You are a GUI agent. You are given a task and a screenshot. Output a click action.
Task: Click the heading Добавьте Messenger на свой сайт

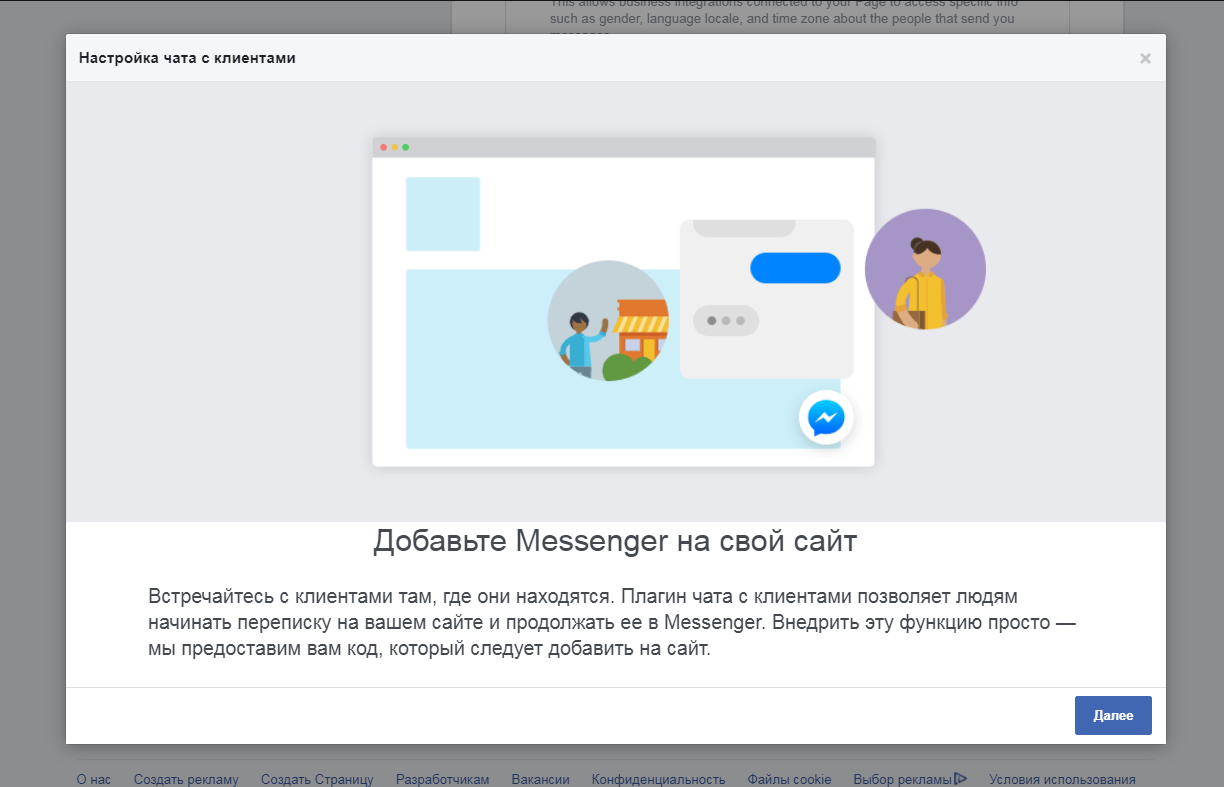(x=615, y=542)
